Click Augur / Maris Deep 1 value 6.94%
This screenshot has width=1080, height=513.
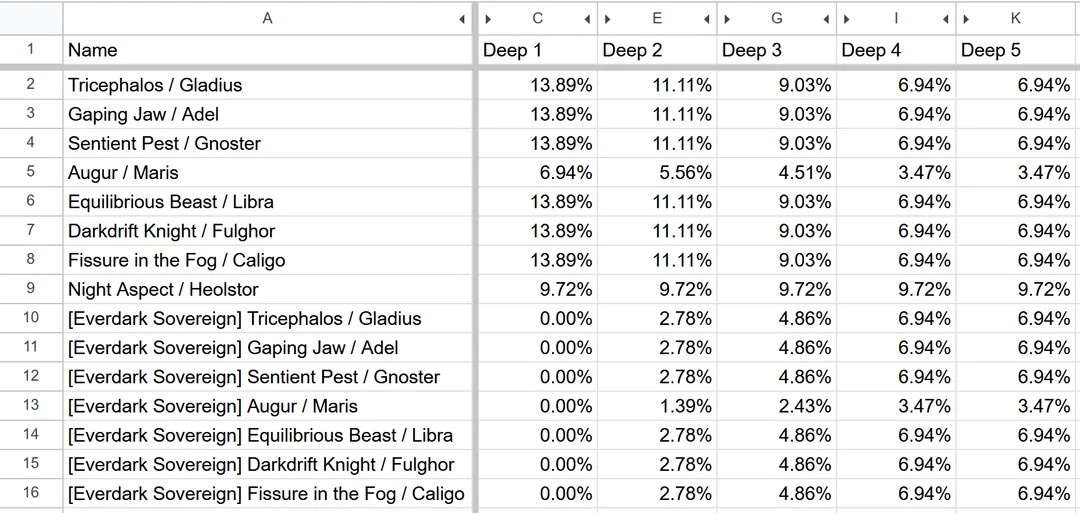pyautogui.click(x=538, y=173)
